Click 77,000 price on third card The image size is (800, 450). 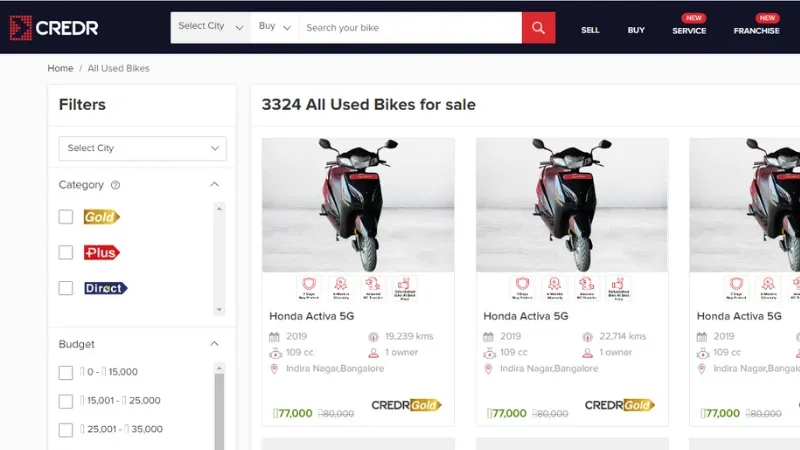click(x=720, y=413)
